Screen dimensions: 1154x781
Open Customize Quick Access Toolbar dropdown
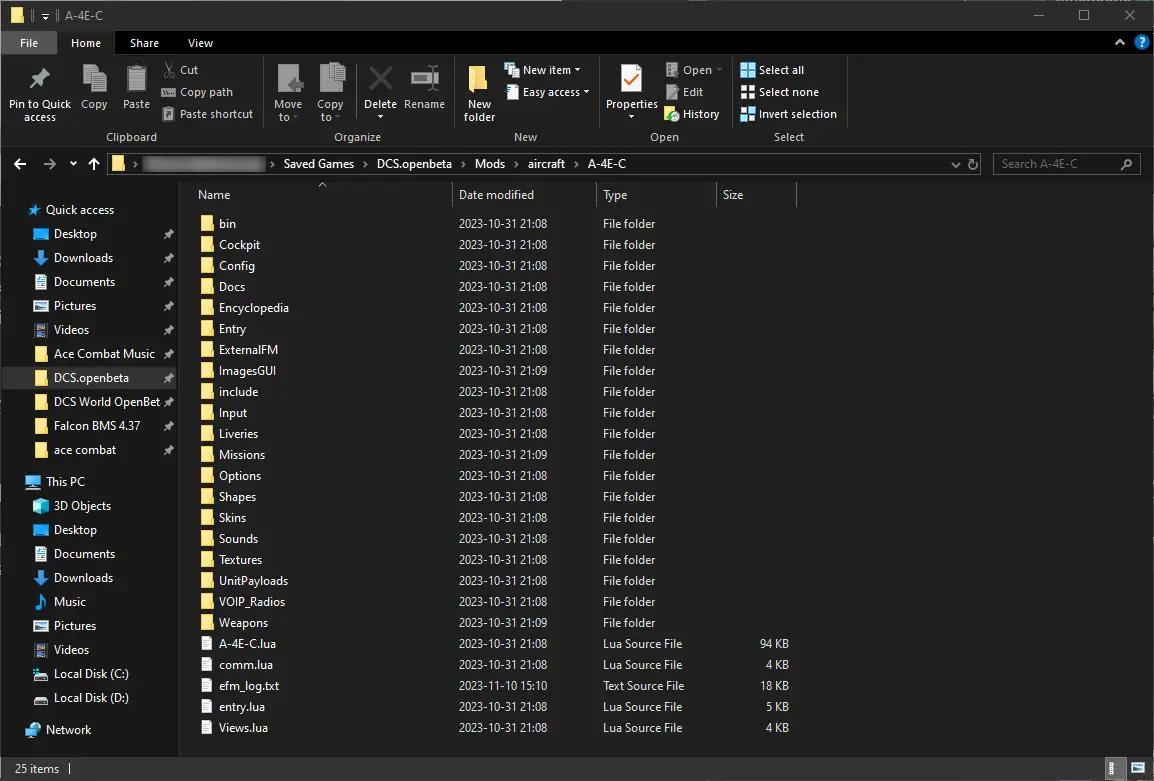tap(45, 15)
